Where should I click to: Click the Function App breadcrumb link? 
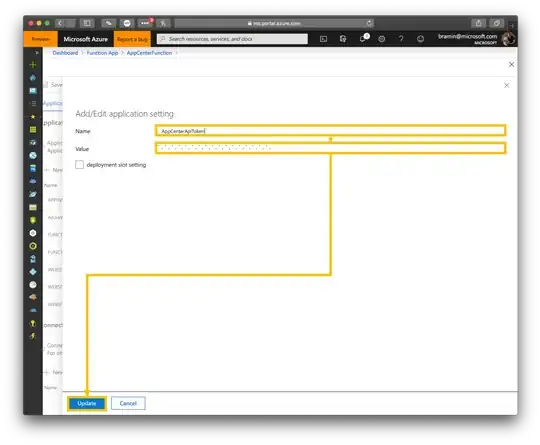click(102, 53)
